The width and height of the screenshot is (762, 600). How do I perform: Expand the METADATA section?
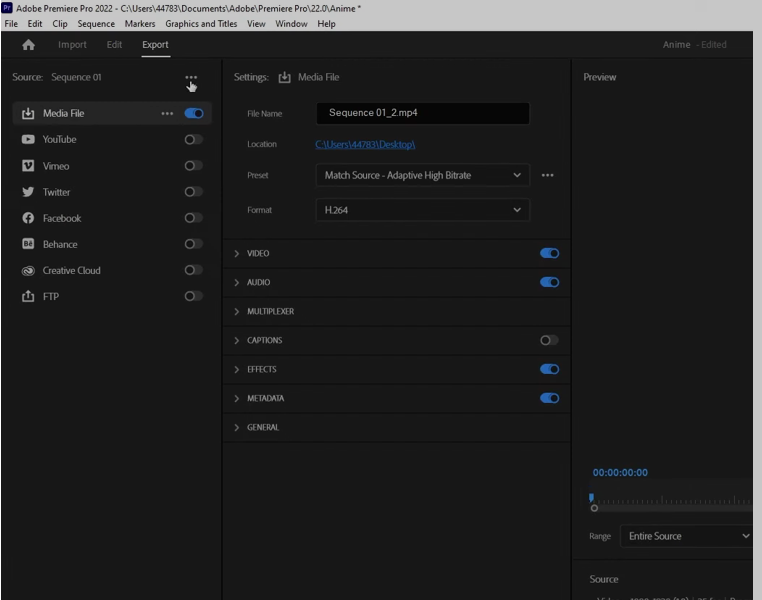[x=237, y=398]
